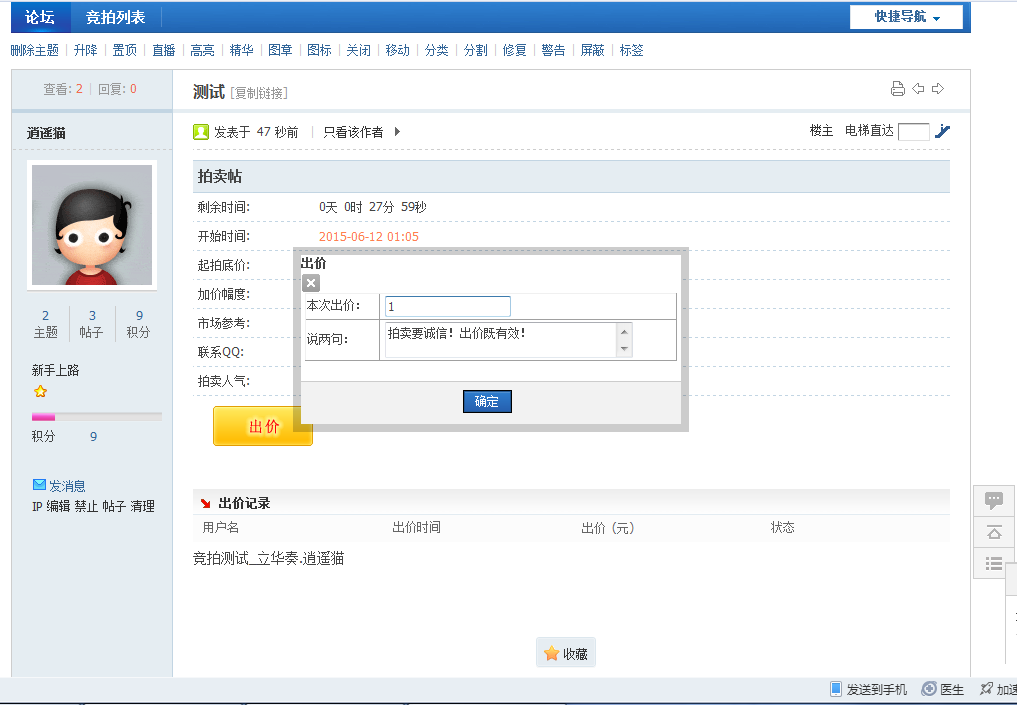Focus the 本次出价 input field

tap(448, 306)
